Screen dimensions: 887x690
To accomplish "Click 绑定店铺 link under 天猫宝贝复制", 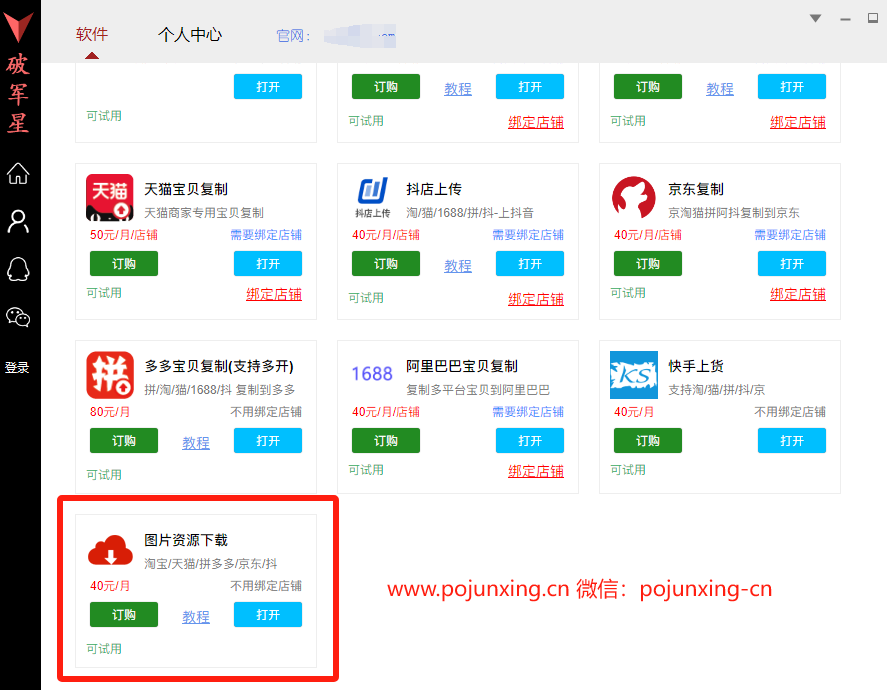I will click(274, 294).
